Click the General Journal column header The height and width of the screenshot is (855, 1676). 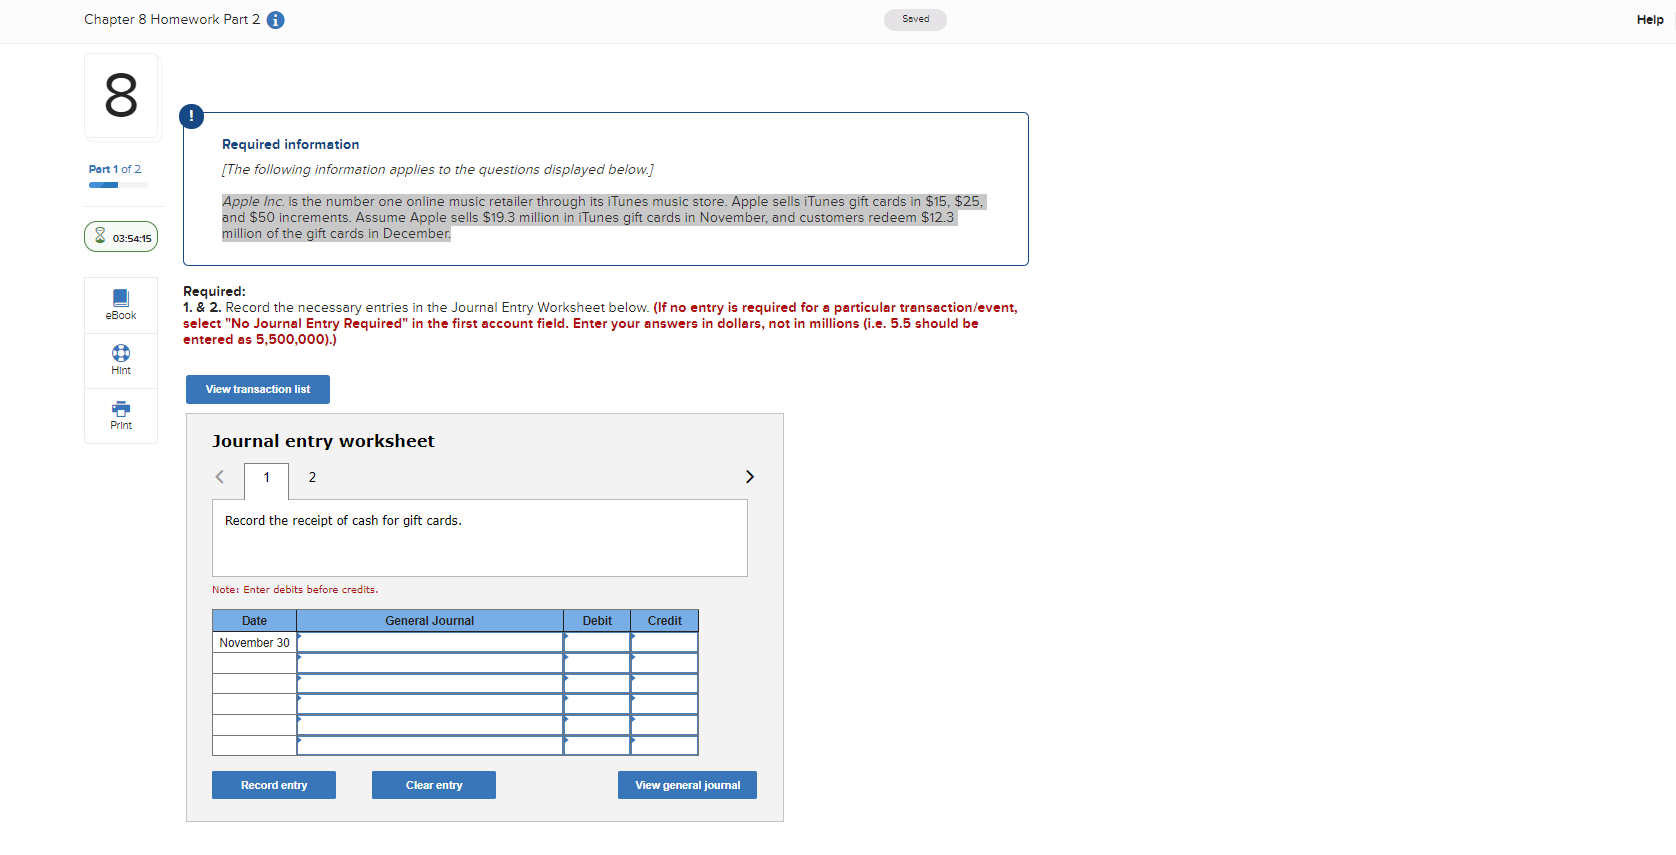click(430, 621)
